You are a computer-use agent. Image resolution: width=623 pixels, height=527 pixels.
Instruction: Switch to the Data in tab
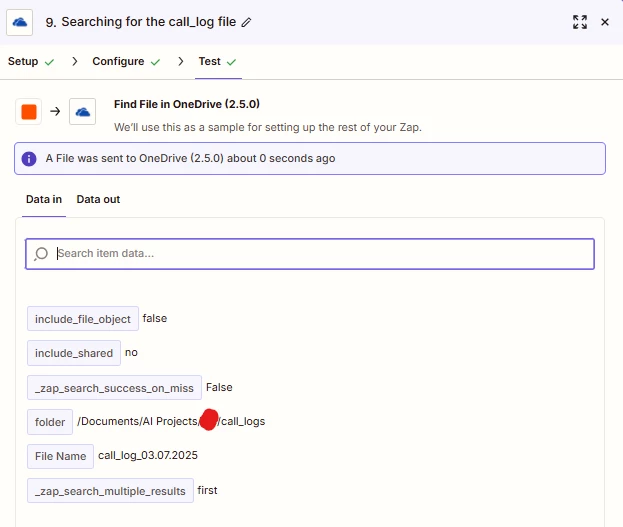point(44,199)
